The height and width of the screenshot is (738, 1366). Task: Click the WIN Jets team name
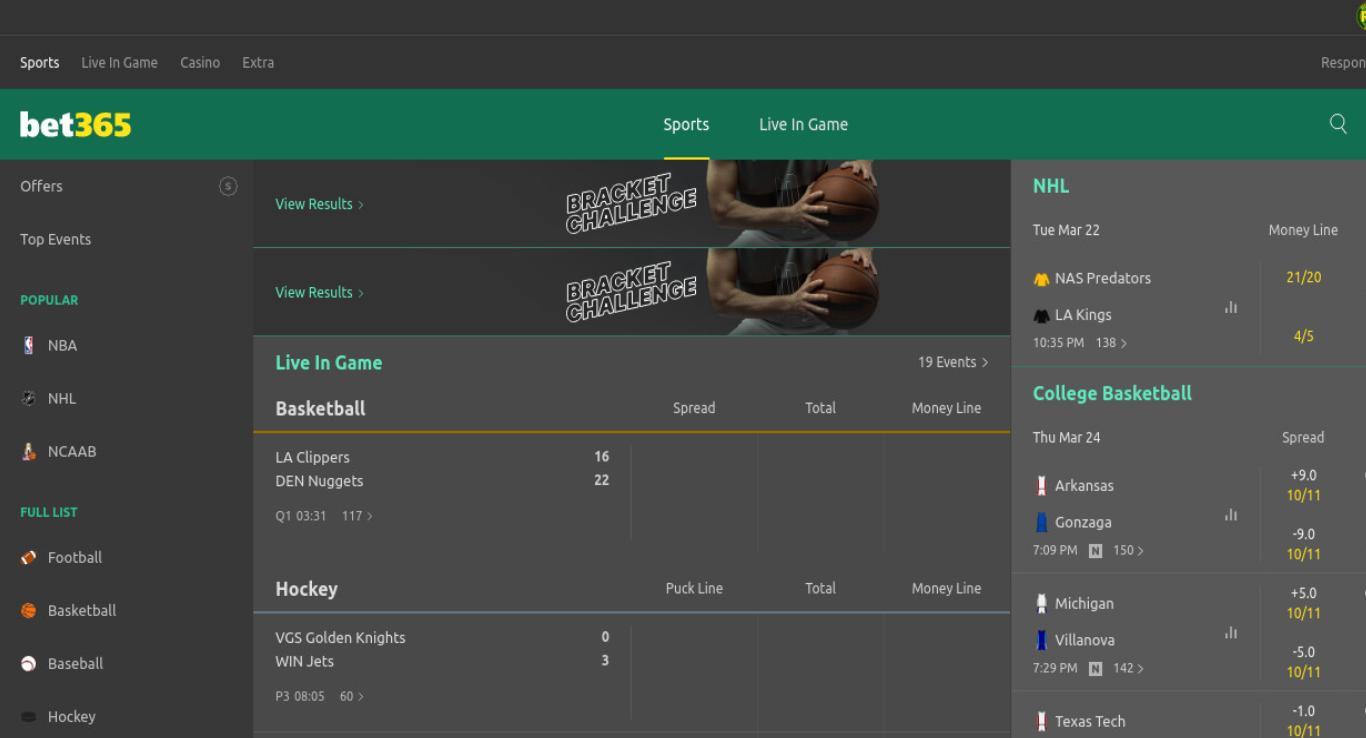(305, 661)
